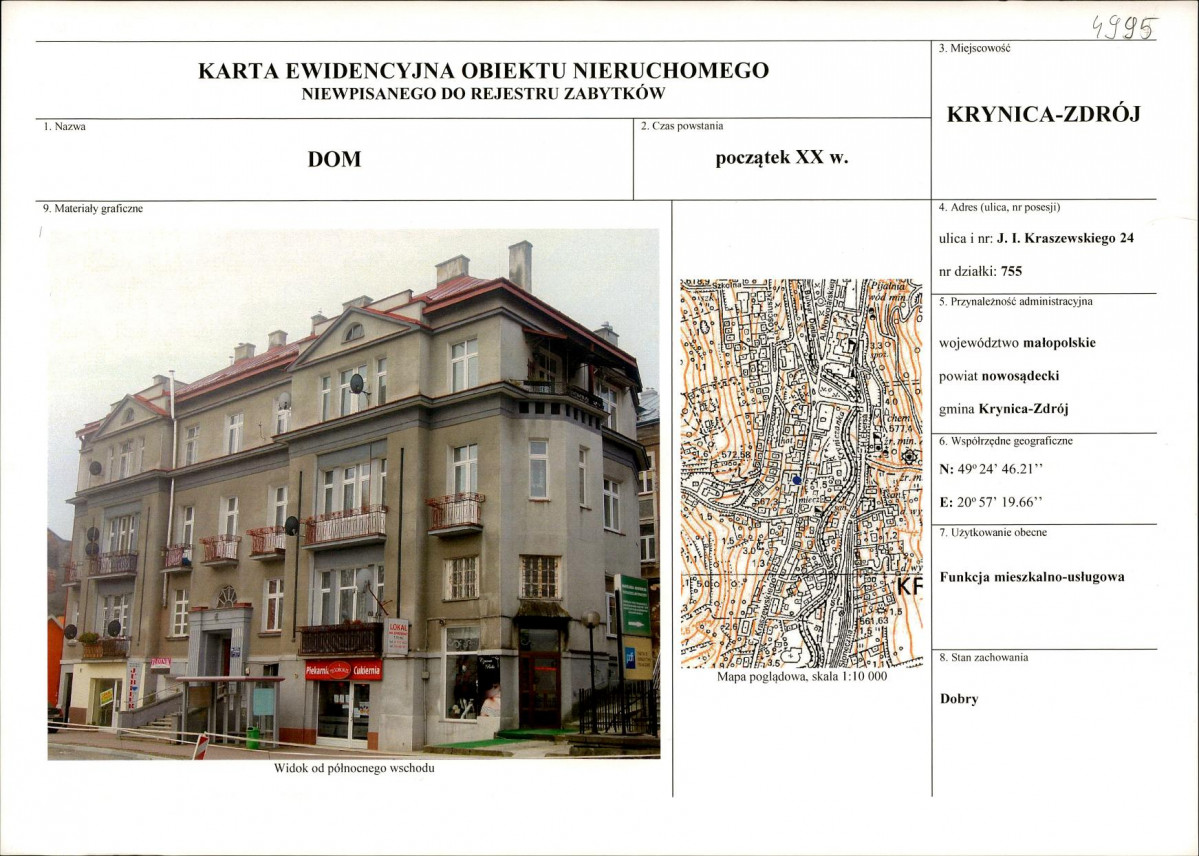Click the title 'KARTA EWIDENCYJNA OBIEKTU NIERUCHOMEGO'

483,70
